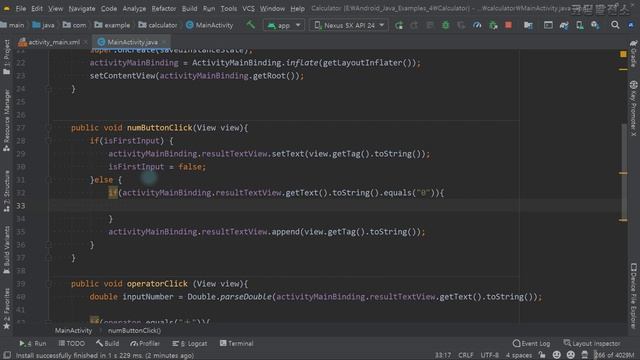Viewport: 640px width, 360px height.
Task: Collapse the operatorClick method fold marker
Action: click(48, 284)
